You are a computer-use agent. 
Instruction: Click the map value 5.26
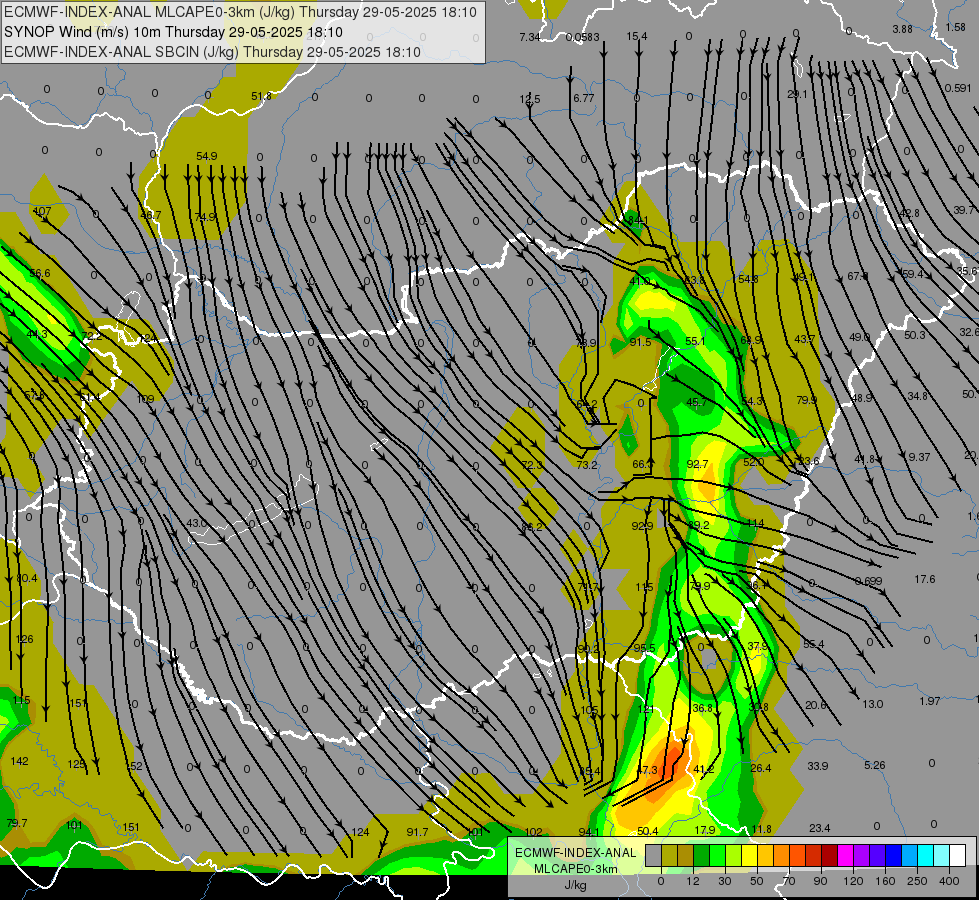[x=875, y=765]
